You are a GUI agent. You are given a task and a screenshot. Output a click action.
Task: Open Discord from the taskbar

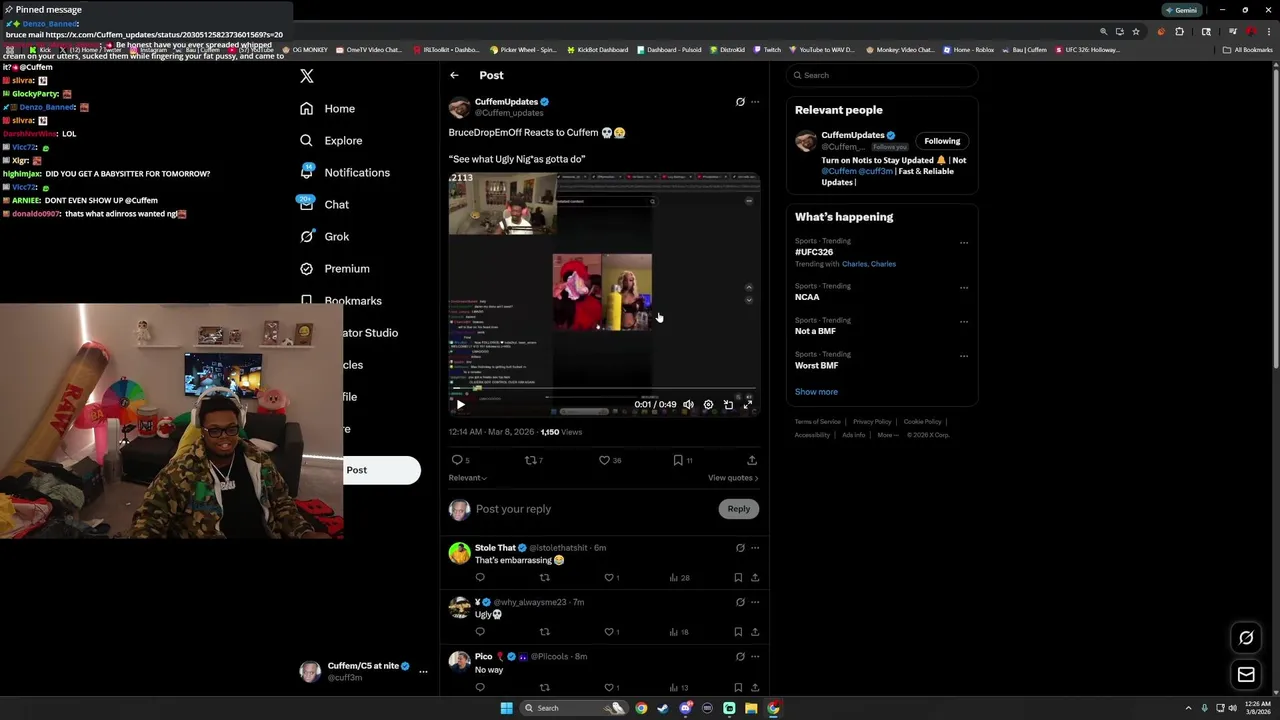685,708
